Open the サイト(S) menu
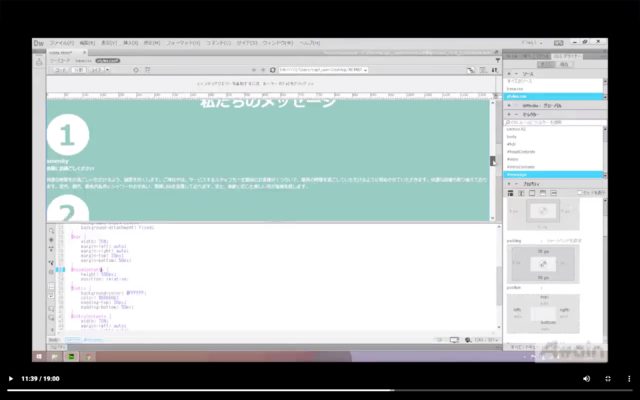640x400 pixels. click(x=247, y=43)
